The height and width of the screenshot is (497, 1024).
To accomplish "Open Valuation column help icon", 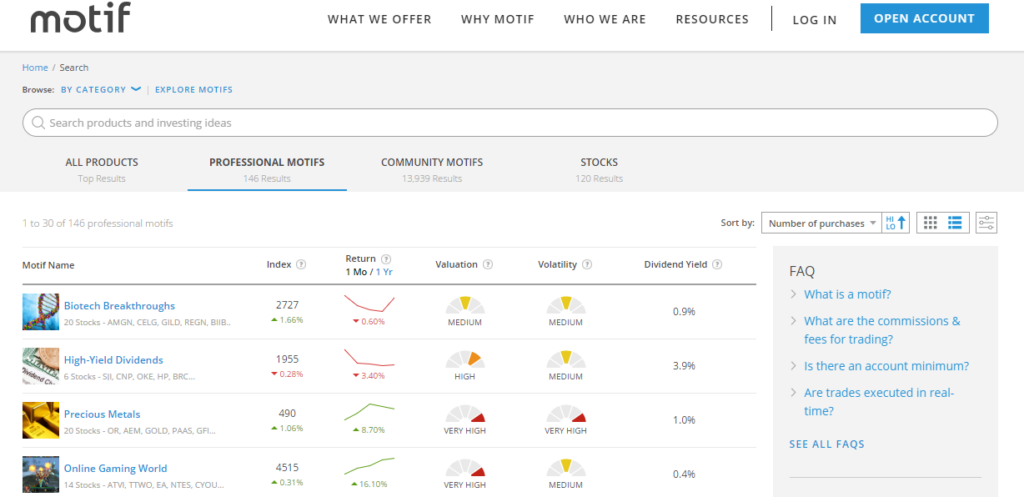I will tap(487, 265).
